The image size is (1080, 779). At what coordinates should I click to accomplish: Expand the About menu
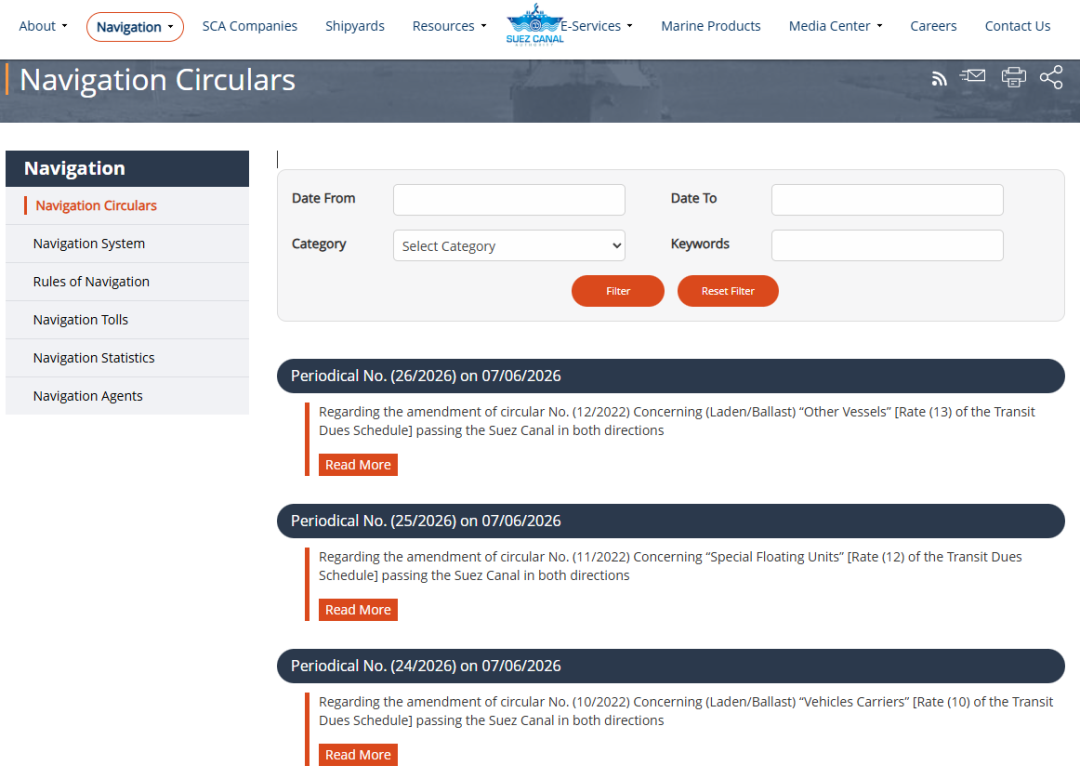coord(43,26)
